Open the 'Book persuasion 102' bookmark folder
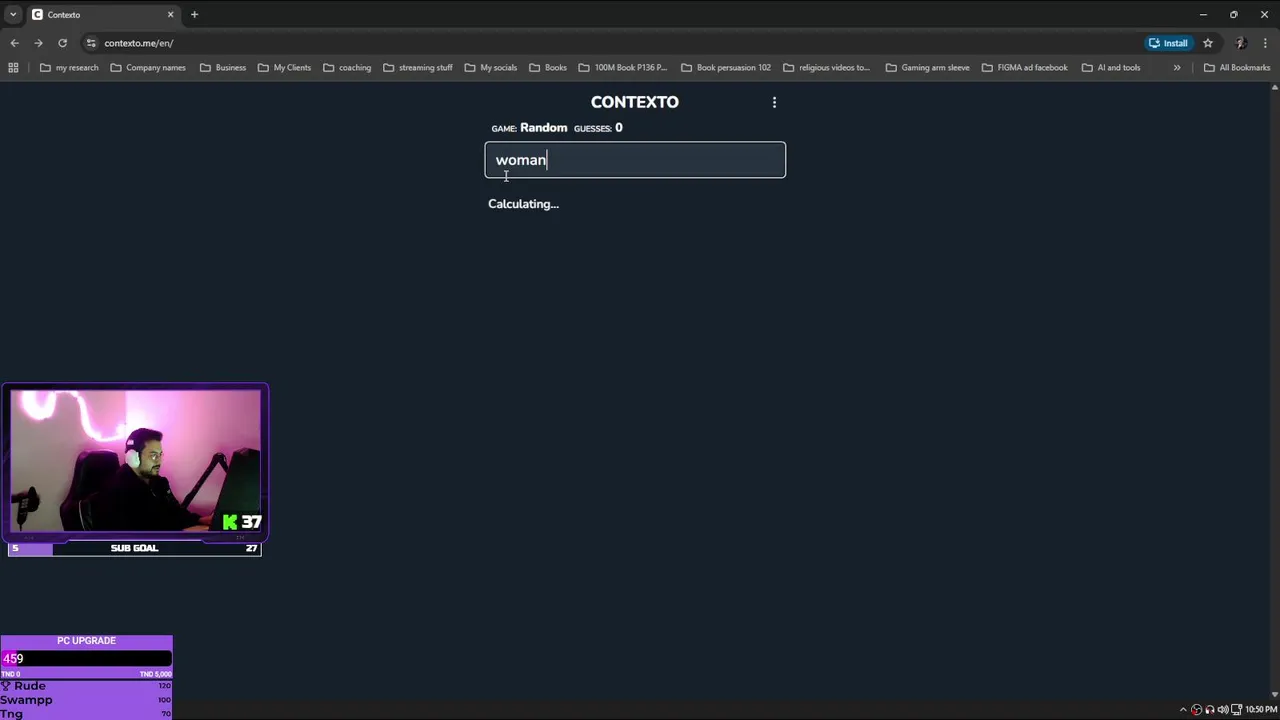Viewport: 1280px width, 720px height. 726,67
